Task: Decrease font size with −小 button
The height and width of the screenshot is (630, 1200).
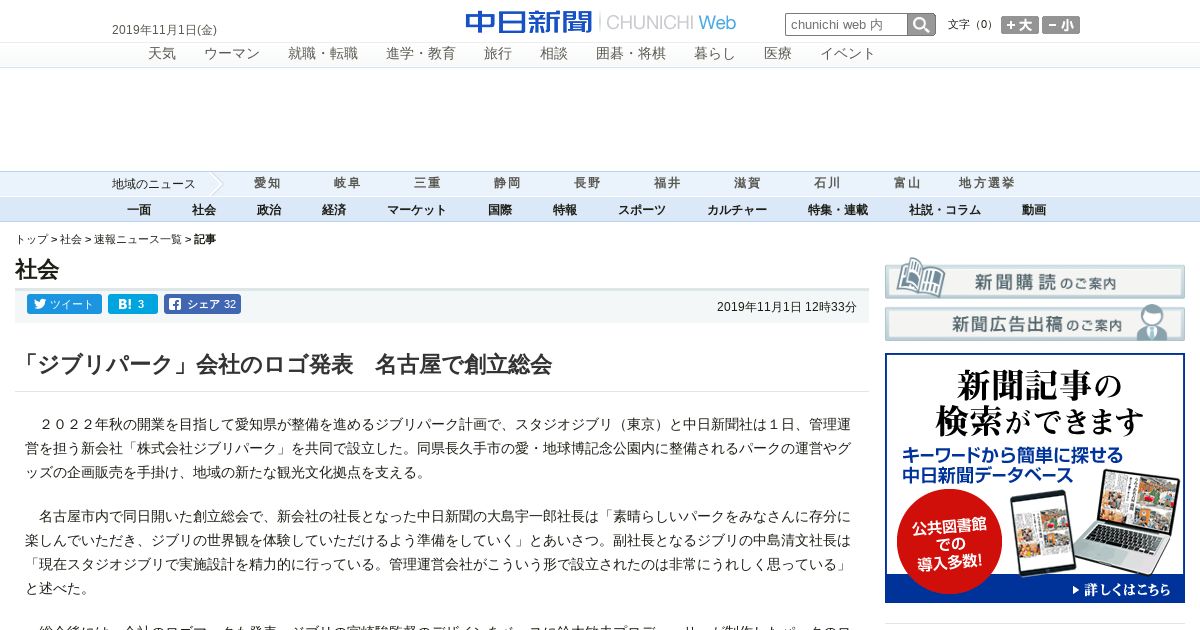Action: [1061, 25]
